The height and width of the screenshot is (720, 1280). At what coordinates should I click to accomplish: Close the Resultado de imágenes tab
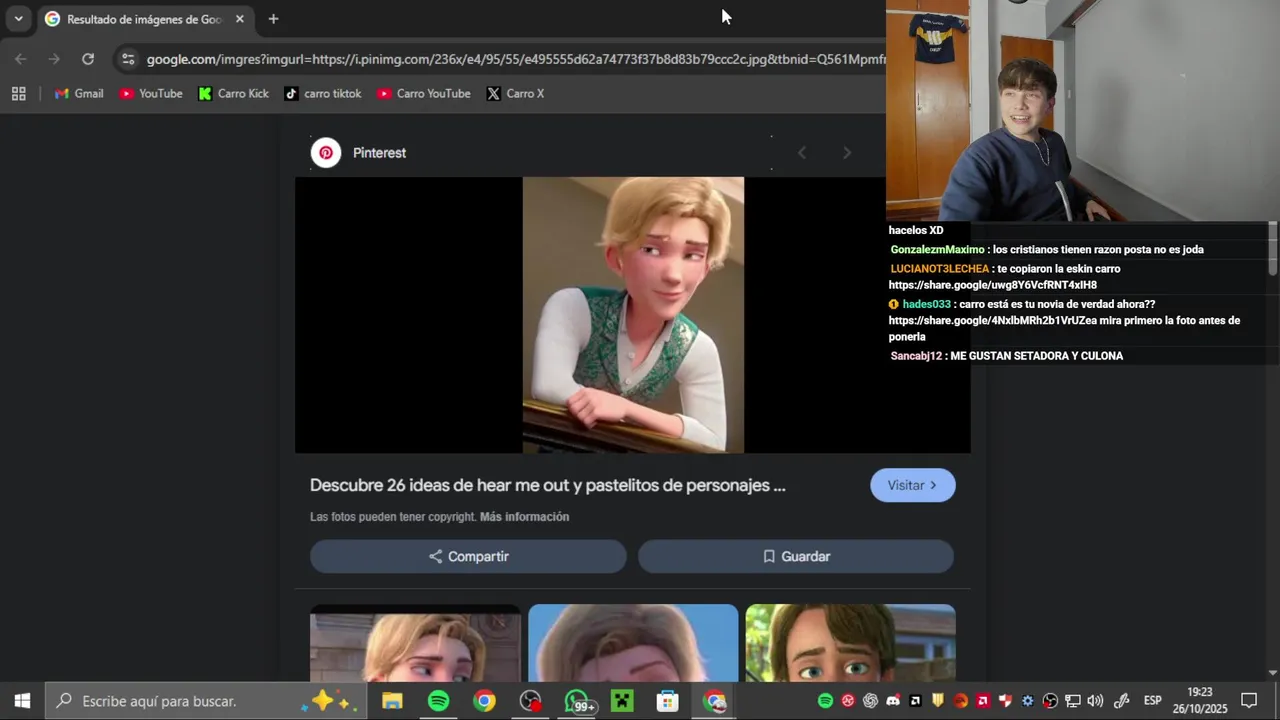(x=240, y=19)
